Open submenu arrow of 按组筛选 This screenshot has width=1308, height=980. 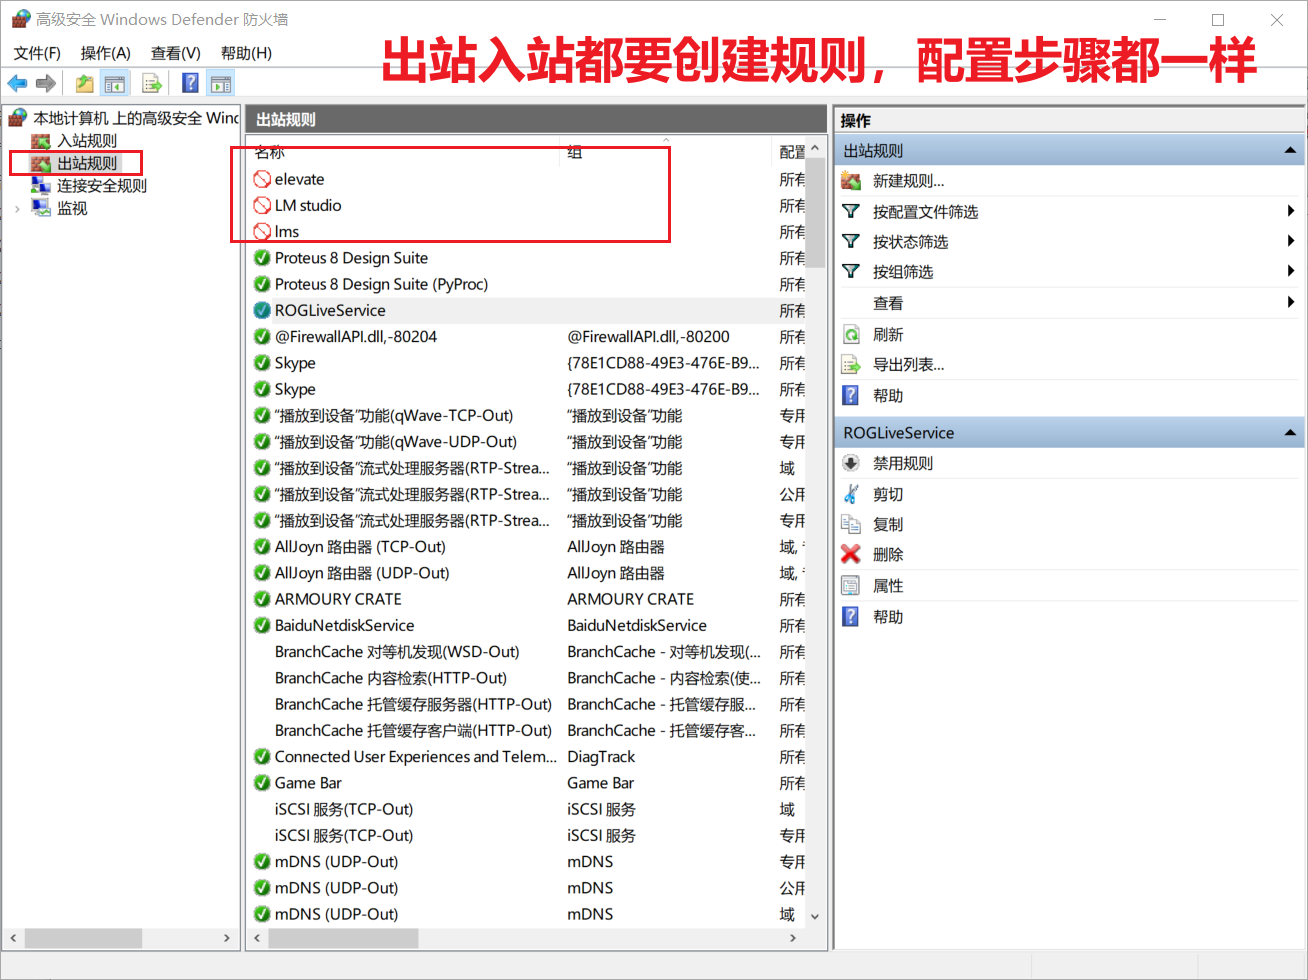1291,271
